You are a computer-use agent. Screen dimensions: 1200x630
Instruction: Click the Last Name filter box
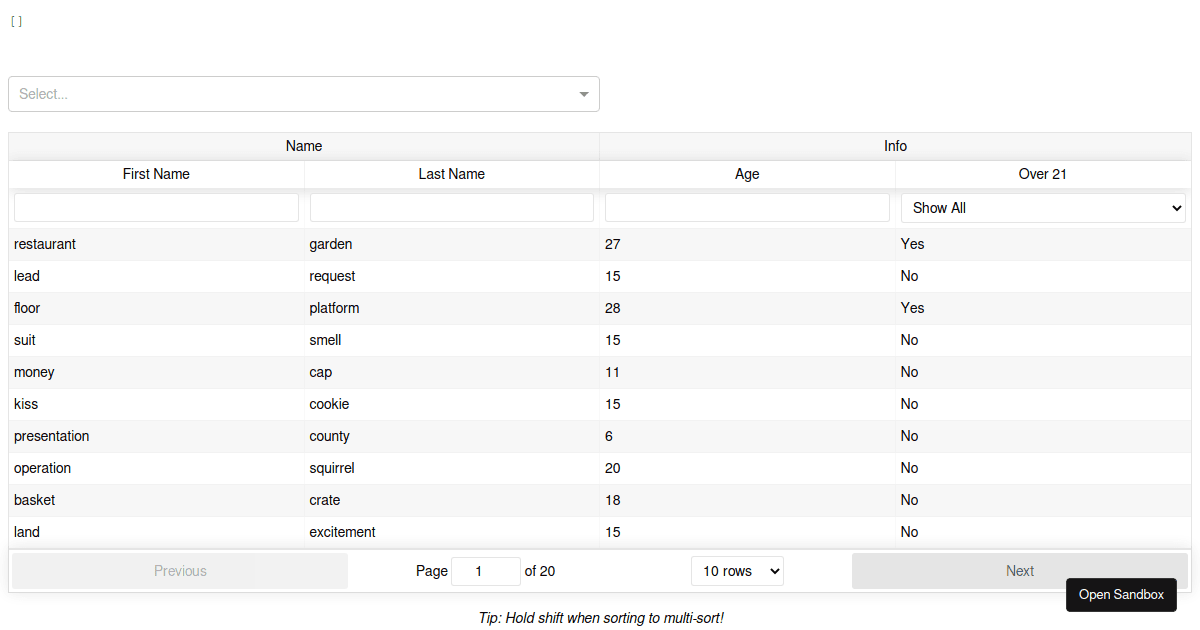click(x=451, y=207)
